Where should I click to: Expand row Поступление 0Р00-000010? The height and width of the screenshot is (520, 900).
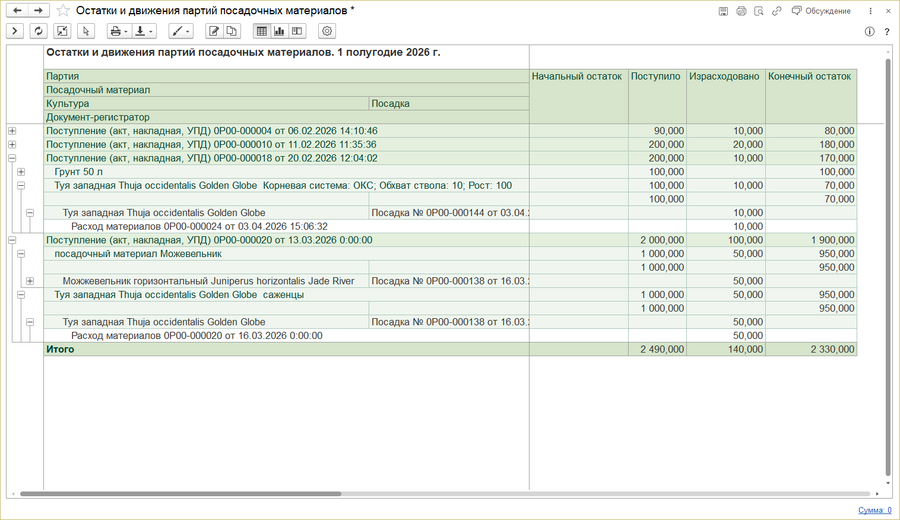[12, 145]
